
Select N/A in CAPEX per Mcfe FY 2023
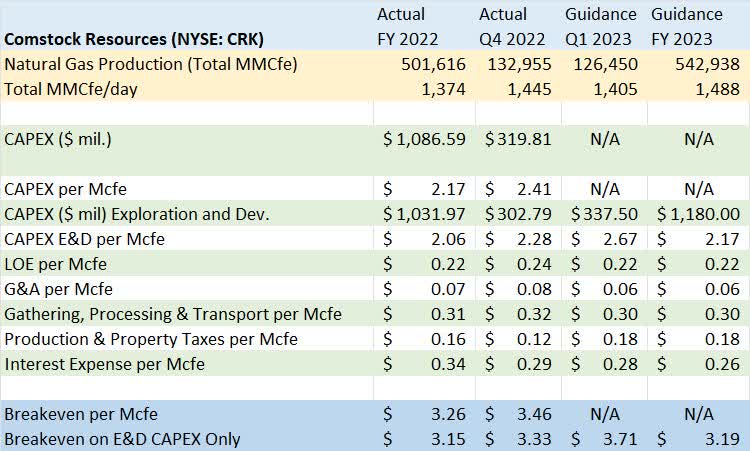(699, 189)
